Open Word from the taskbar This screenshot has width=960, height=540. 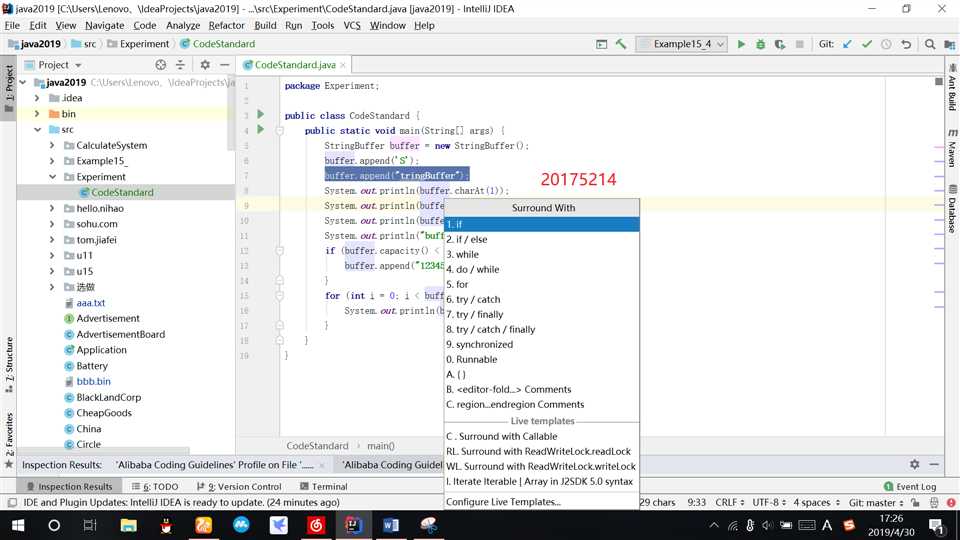pyautogui.click(x=391, y=525)
